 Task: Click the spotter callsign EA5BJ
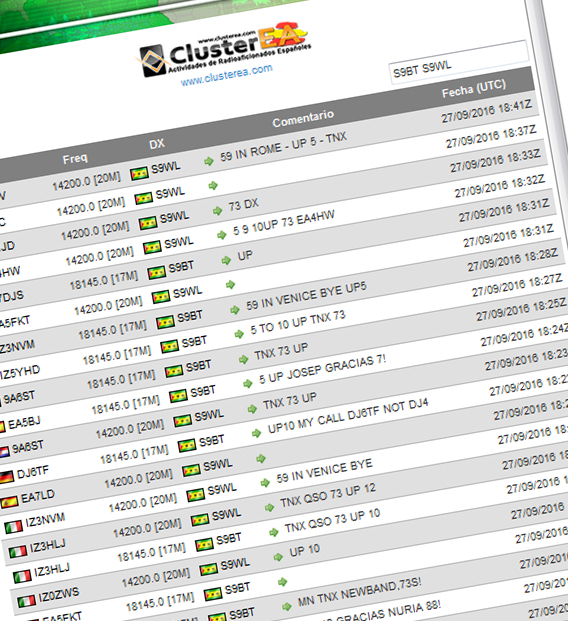click(x=24, y=423)
